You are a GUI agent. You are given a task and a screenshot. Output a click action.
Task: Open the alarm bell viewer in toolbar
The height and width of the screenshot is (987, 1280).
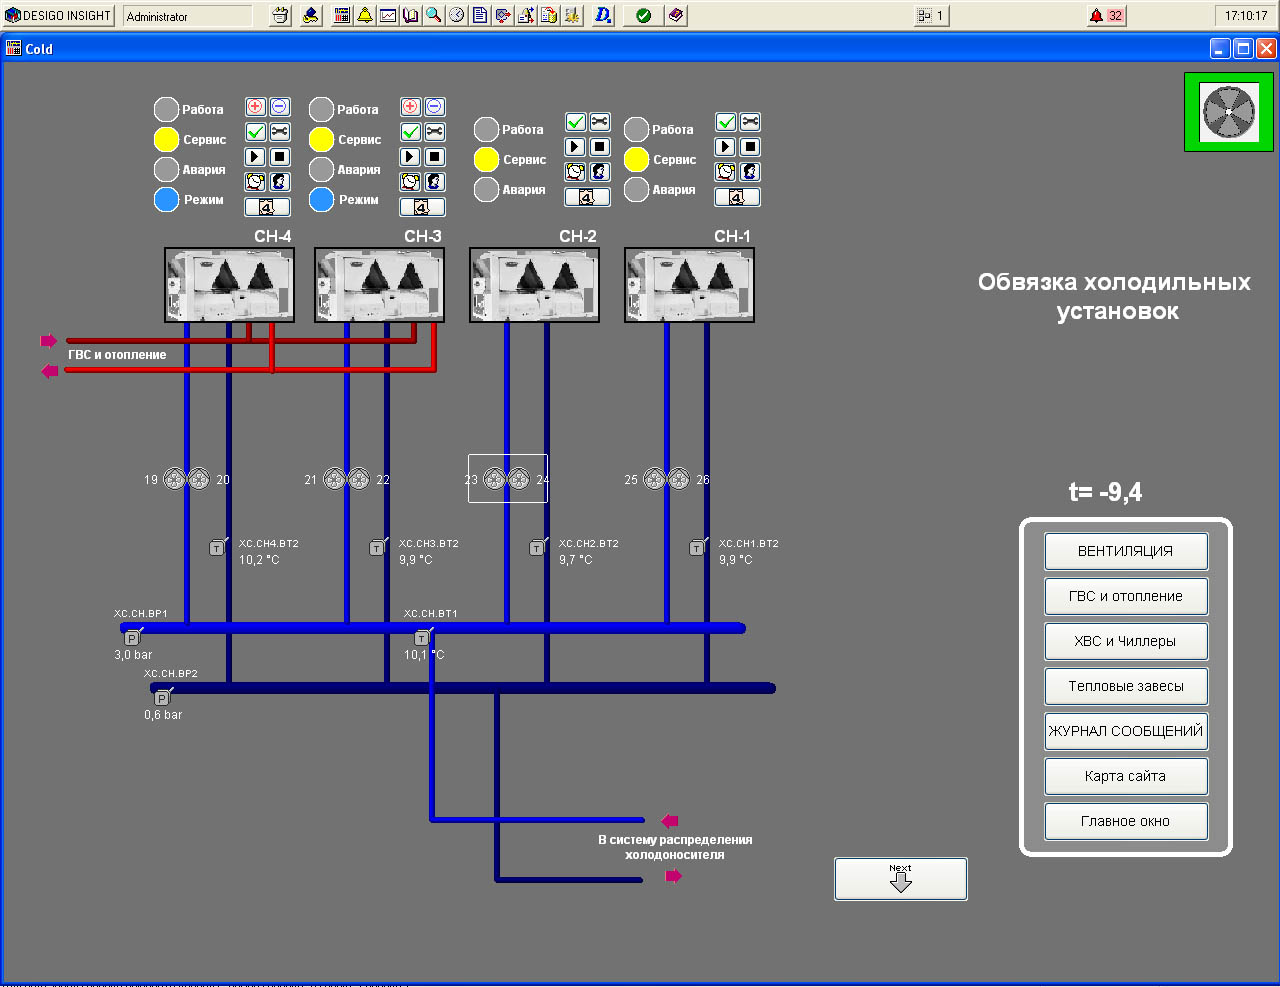[x=365, y=15]
